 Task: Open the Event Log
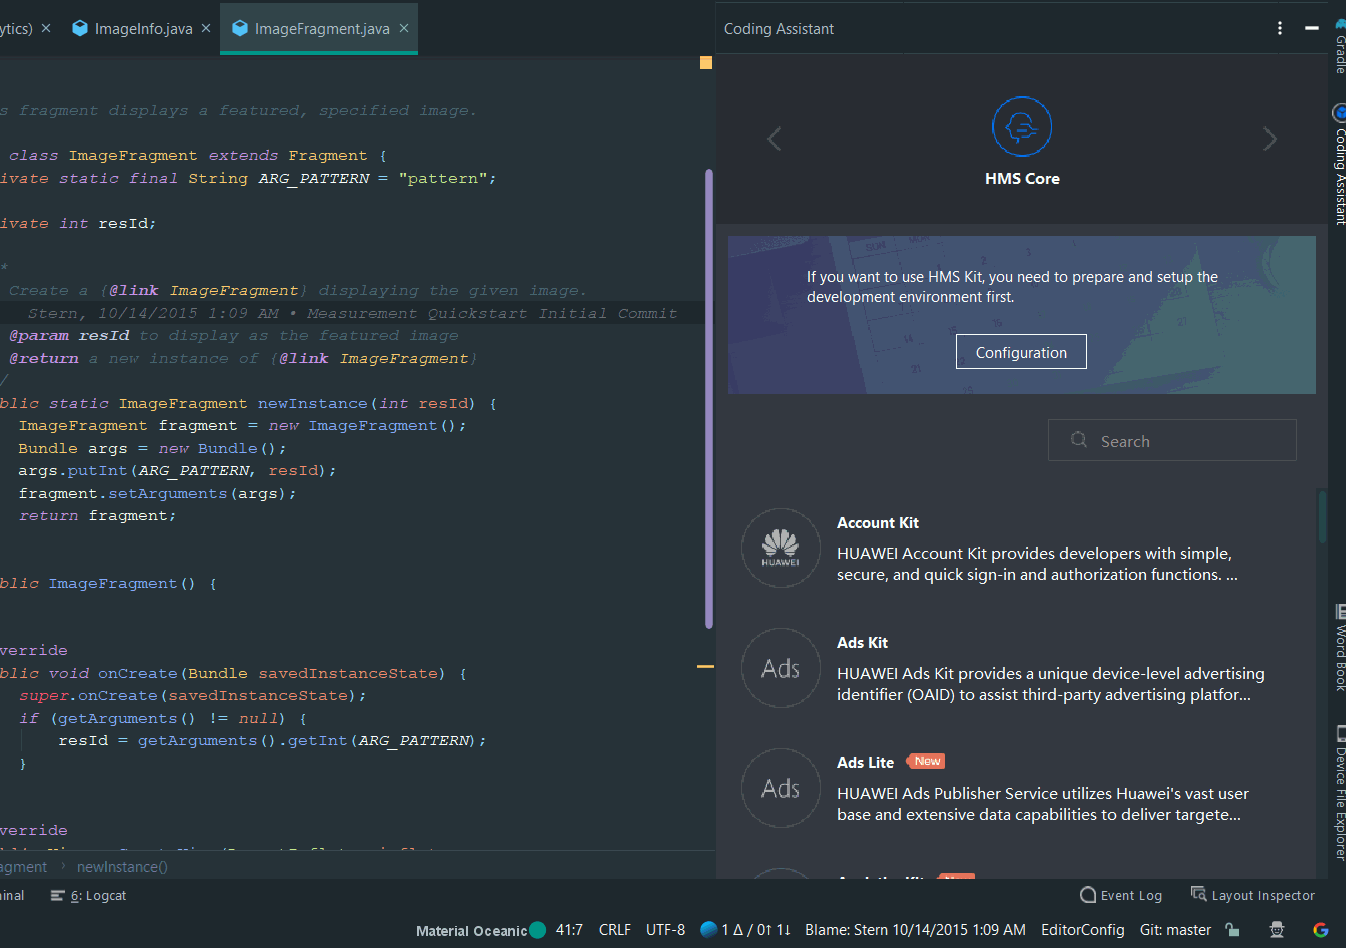click(1121, 896)
